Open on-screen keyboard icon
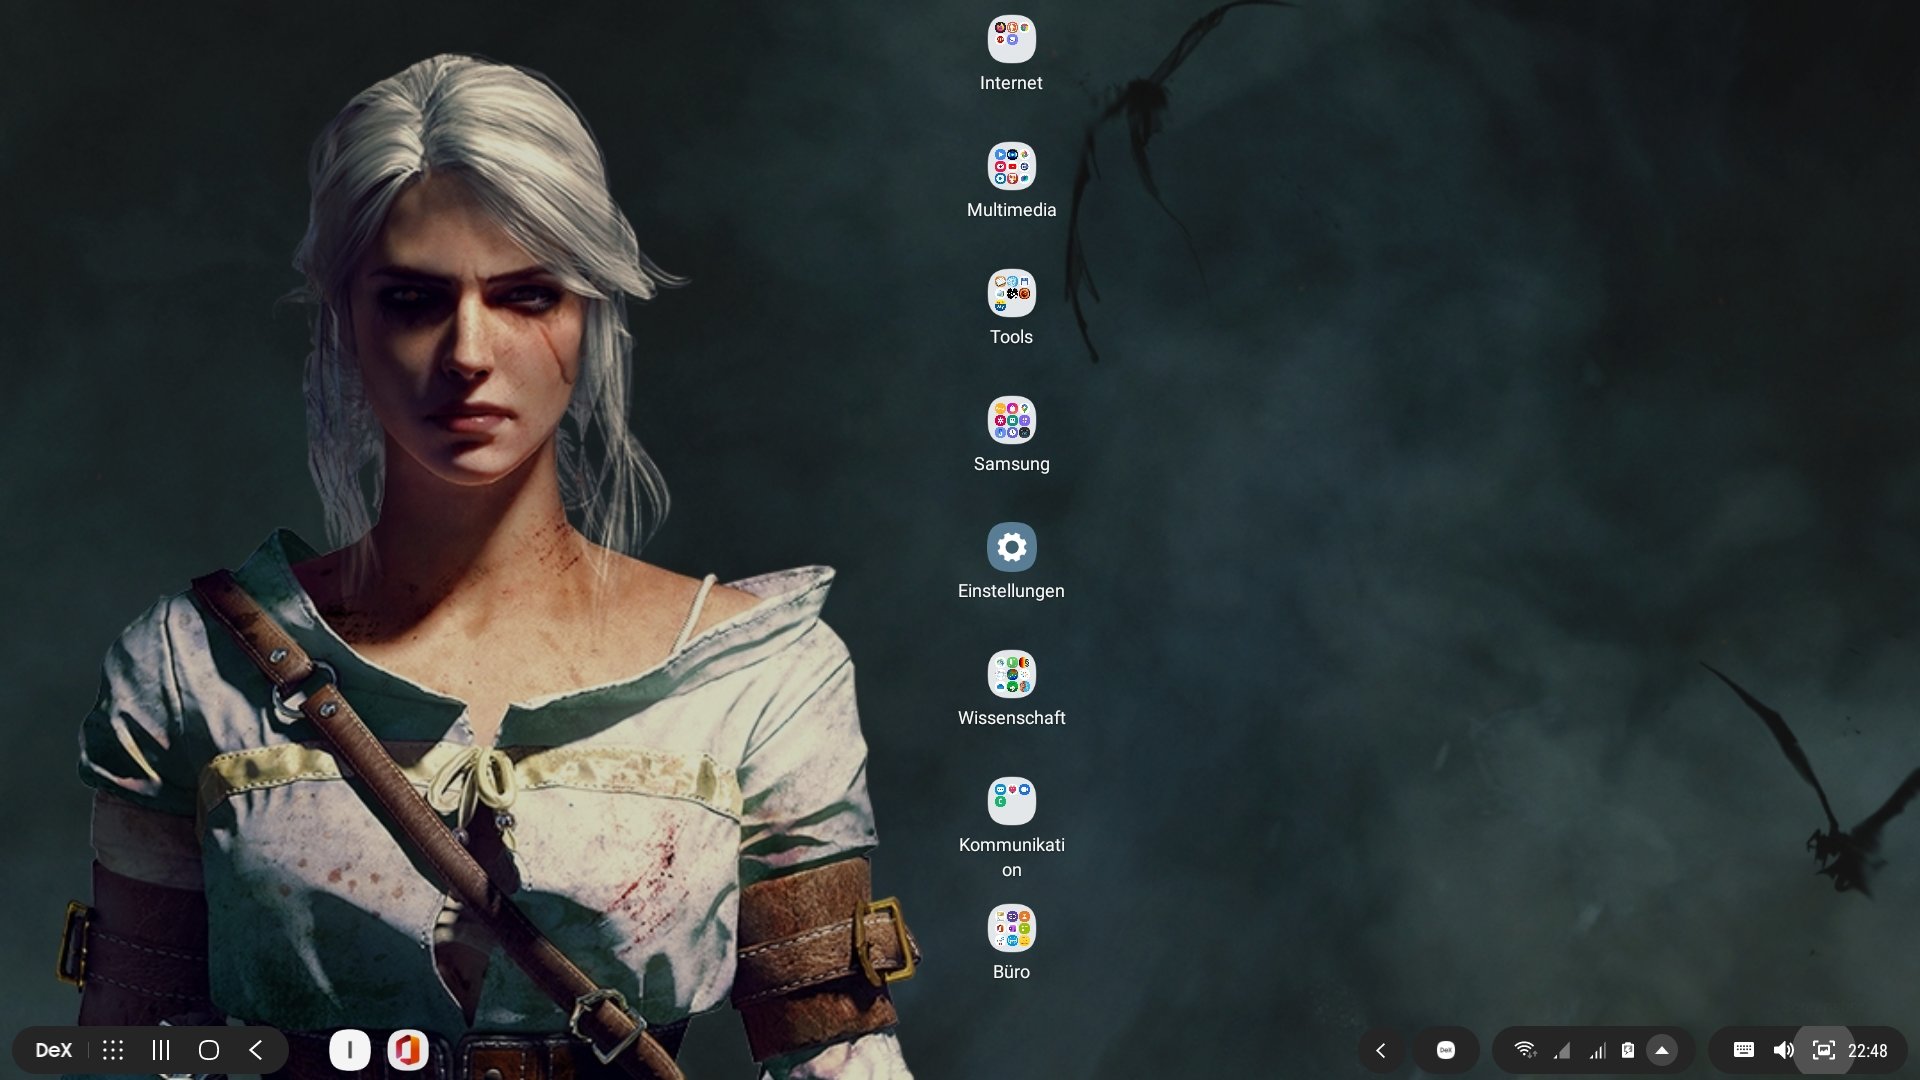This screenshot has width=1920, height=1080. [1744, 1050]
